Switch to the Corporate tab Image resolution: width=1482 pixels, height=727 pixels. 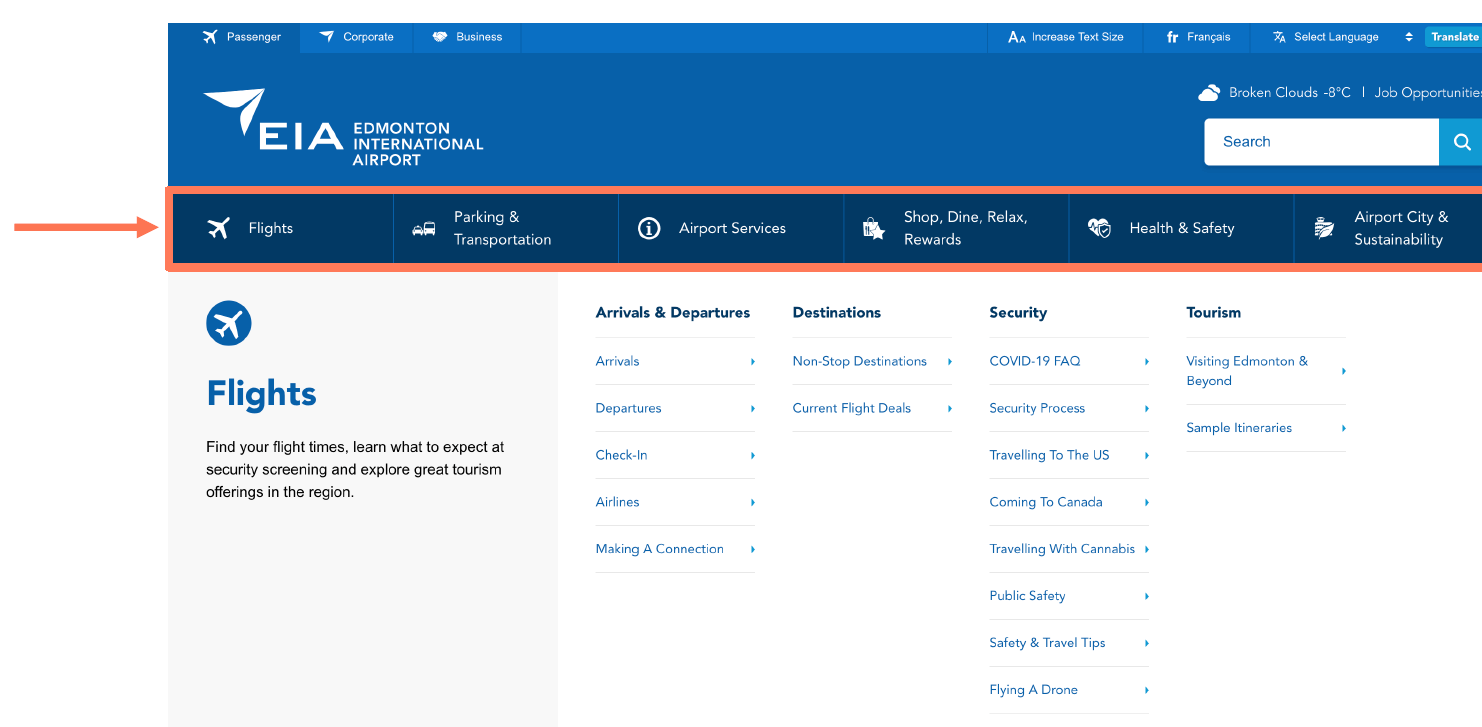point(355,37)
